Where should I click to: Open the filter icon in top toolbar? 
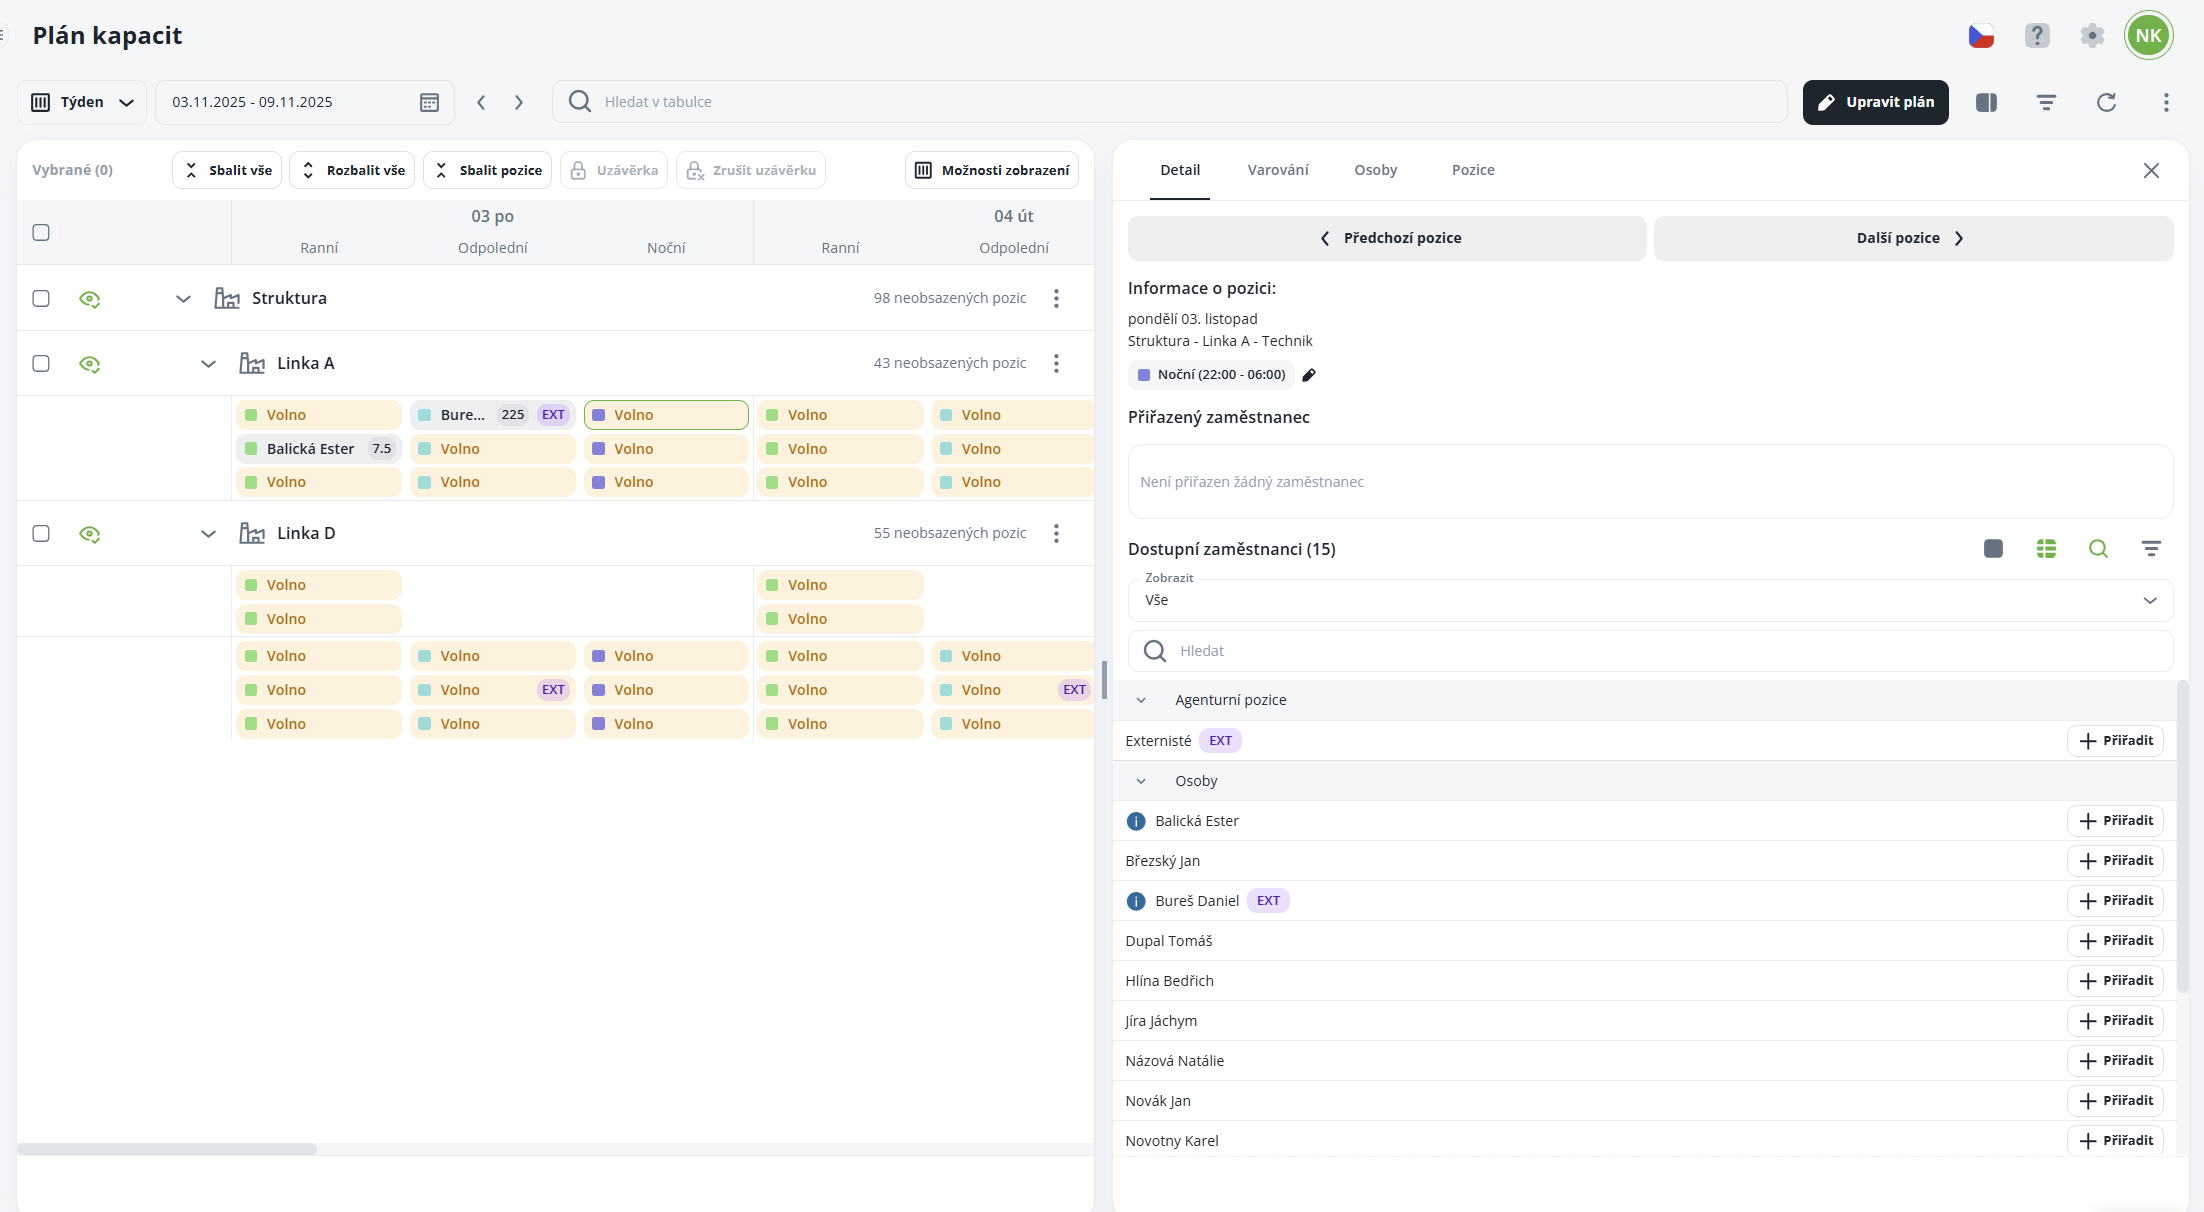point(2046,102)
